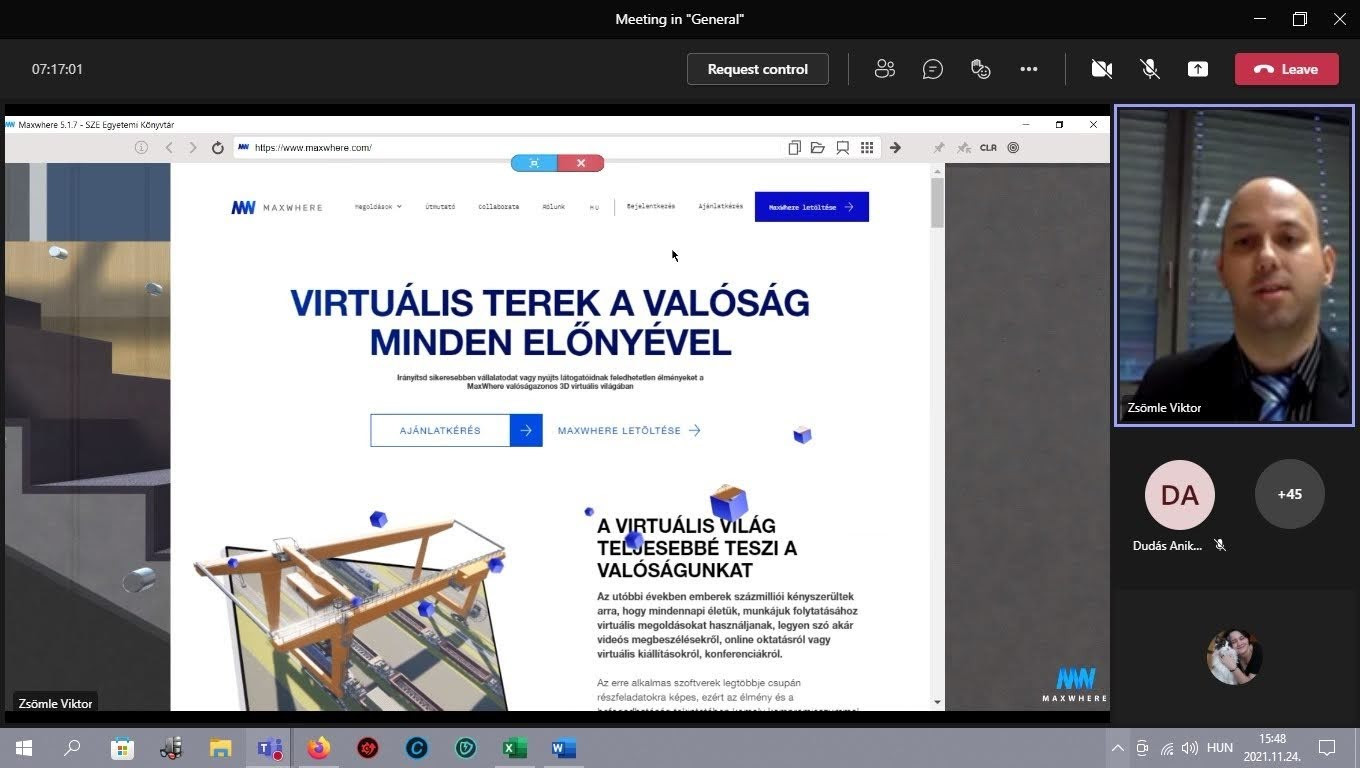Select Zsömle Viktor's video tile
The width and height of the screenshot is (1360, 768).
pos(1235,266)
